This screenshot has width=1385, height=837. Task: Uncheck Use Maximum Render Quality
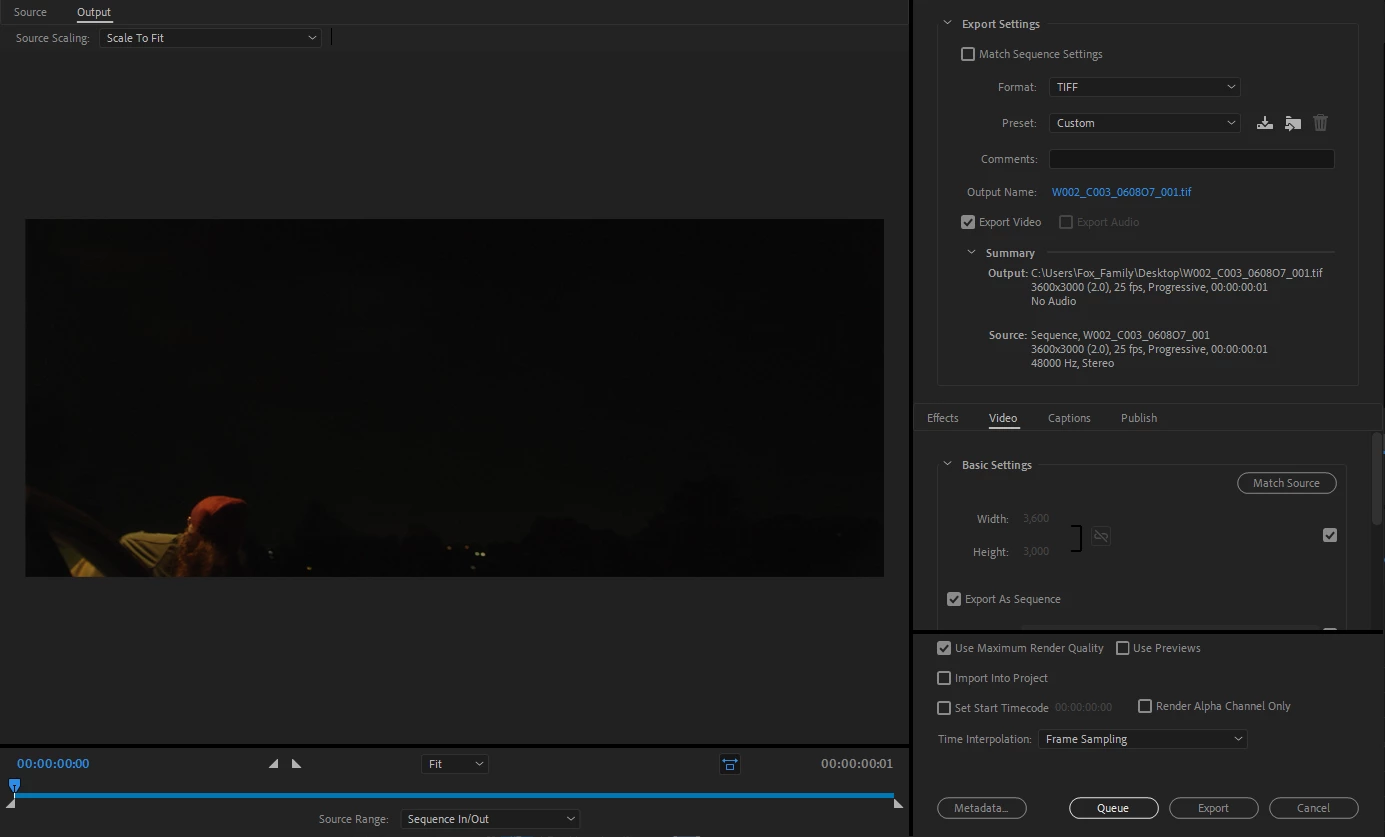(944, 648)
